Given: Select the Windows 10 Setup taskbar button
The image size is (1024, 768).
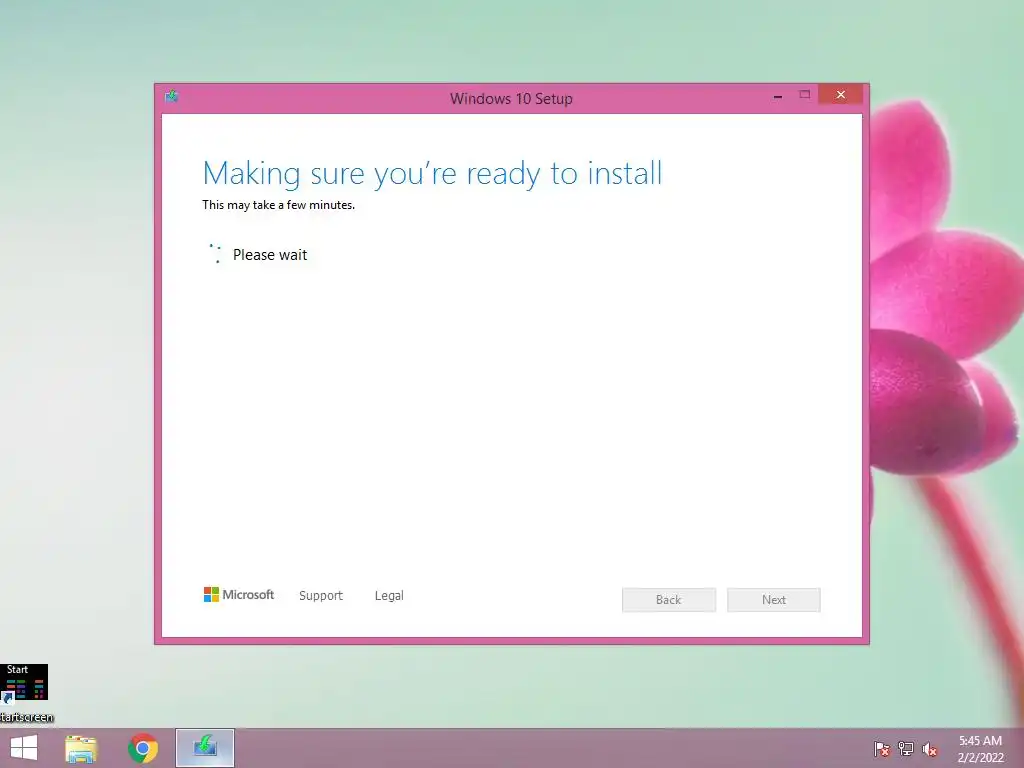Looking at the screenshot, I should 205,748.
